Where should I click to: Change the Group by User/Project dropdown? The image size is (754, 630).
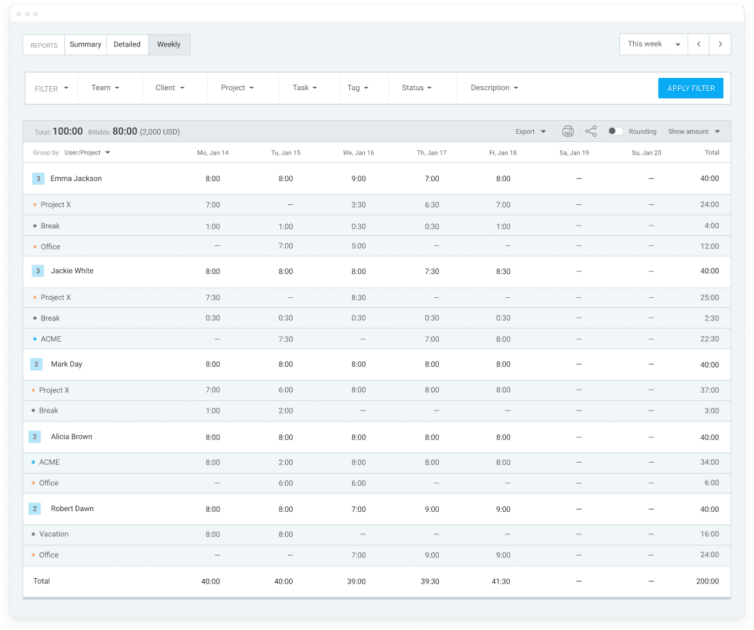pyautogui.click(x=87, y=153)
